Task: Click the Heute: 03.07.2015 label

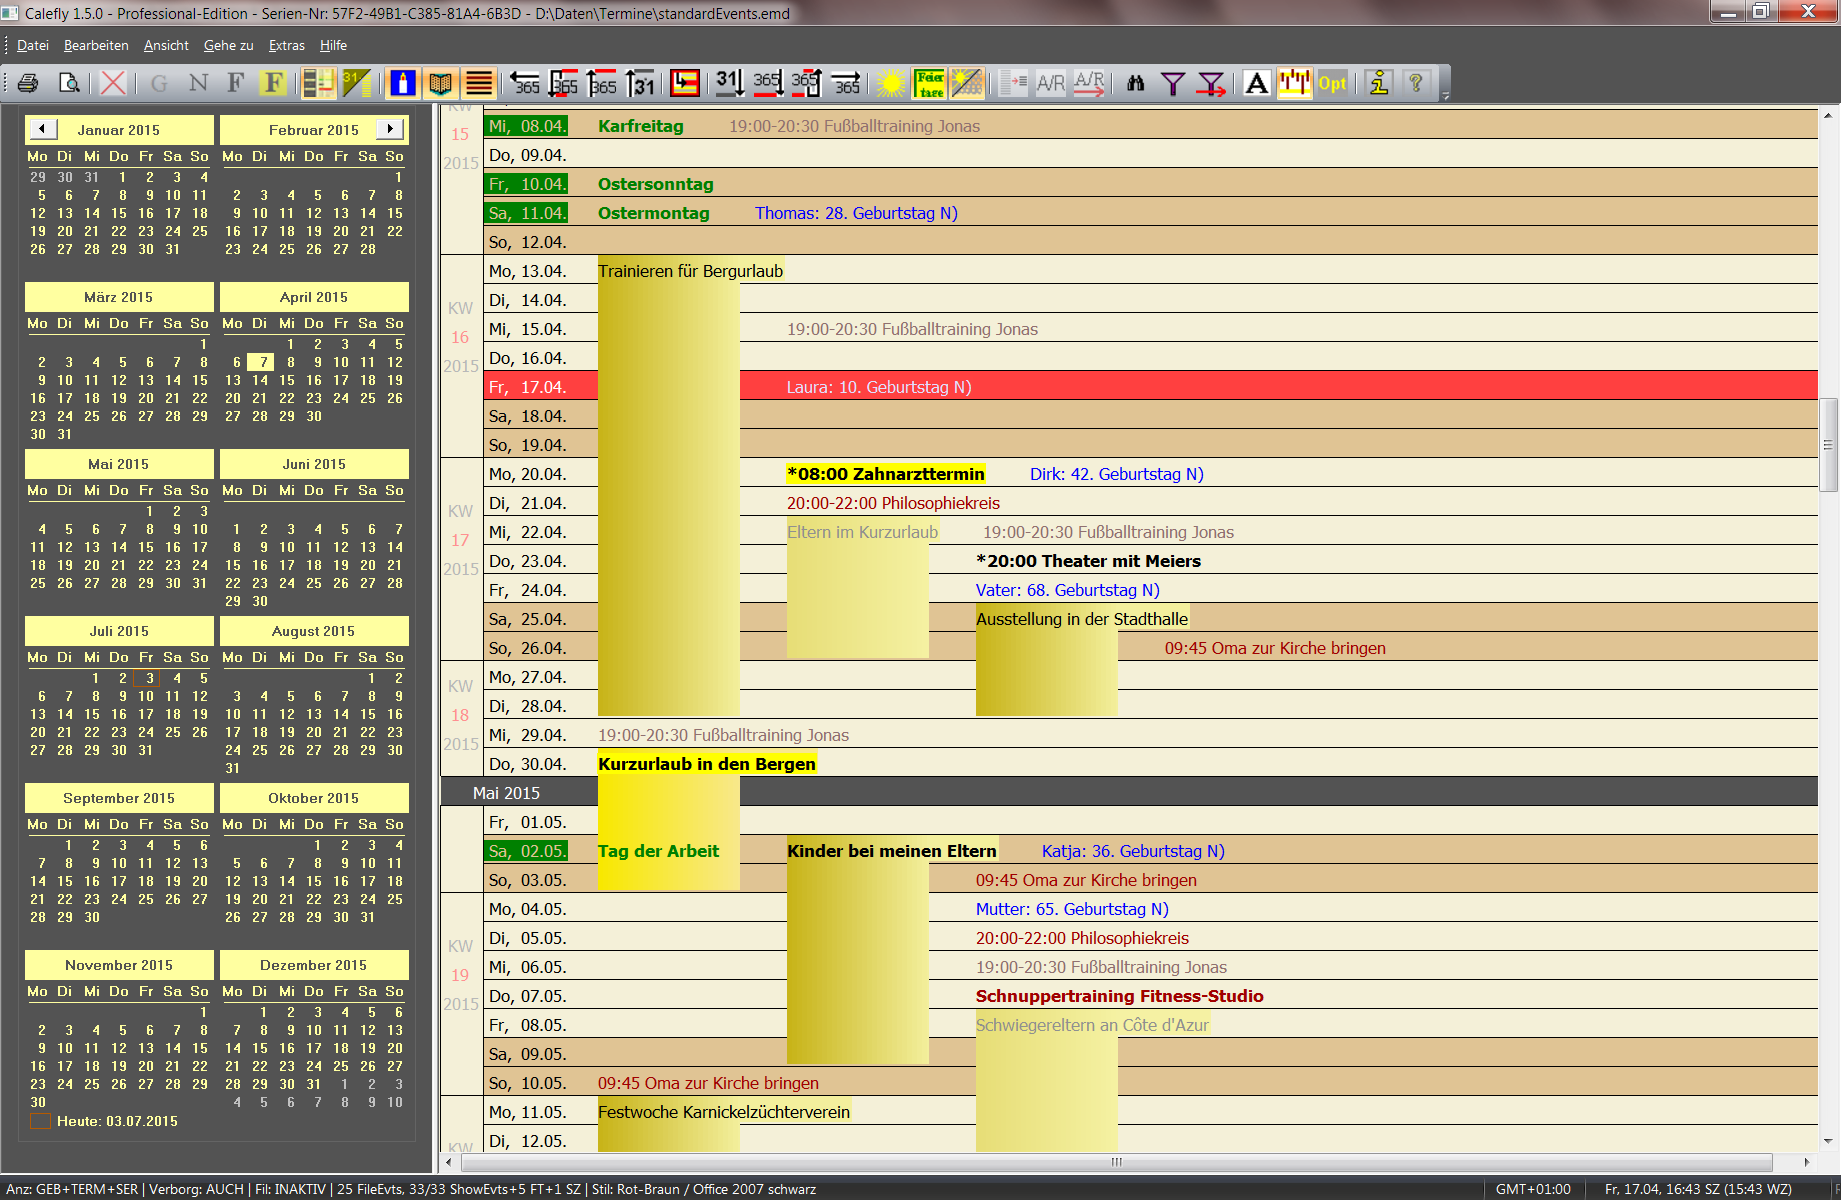Action: [x=117, y=1121]
